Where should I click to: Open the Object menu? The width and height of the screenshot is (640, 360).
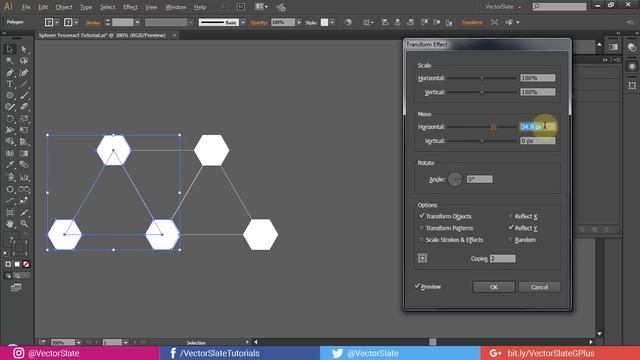point(64,7)
